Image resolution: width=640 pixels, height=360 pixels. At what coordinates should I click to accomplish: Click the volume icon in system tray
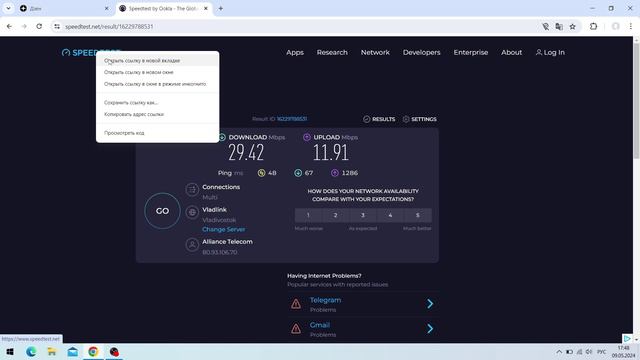(589, 352)
